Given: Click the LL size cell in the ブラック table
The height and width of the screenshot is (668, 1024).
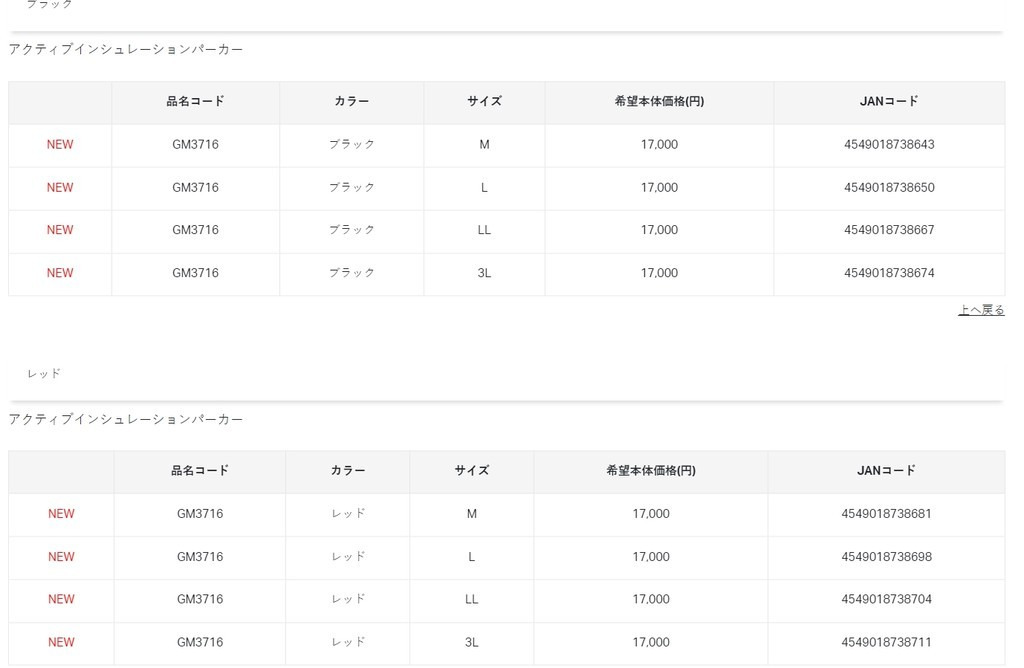Looking at the screenshot, I should (484, 230).
